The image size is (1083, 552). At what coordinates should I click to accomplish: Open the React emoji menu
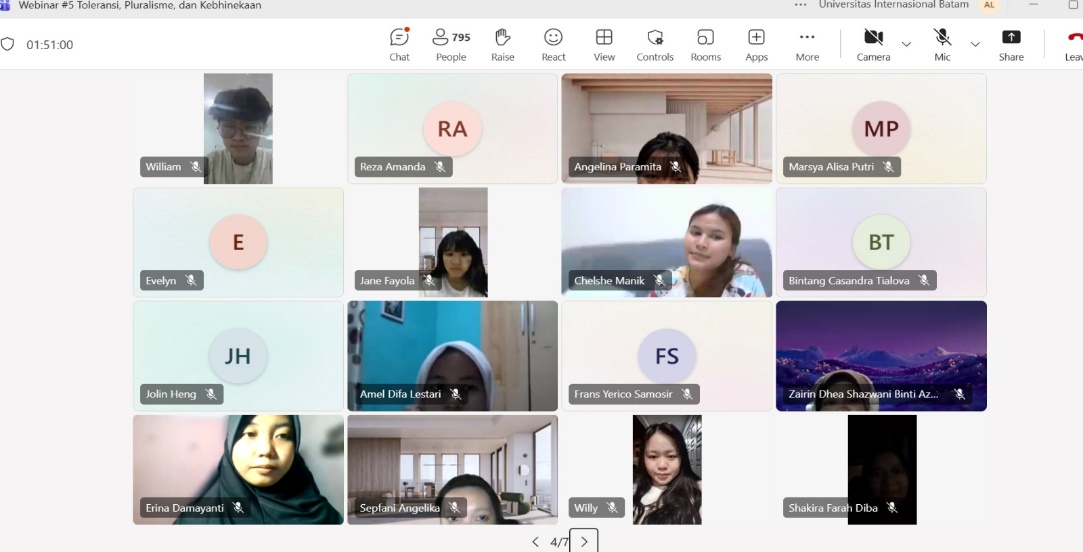tap(553, 44)
